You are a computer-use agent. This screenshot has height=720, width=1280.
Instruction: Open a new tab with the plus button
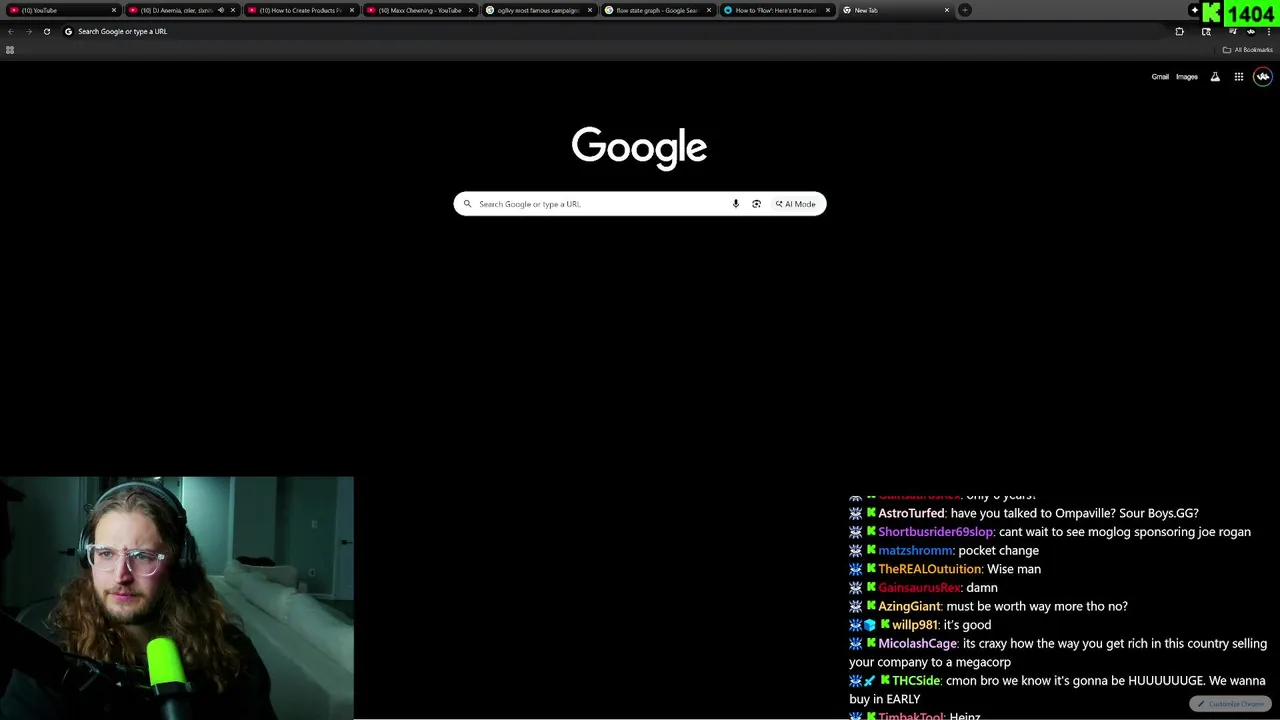click(x=965, y=10)
